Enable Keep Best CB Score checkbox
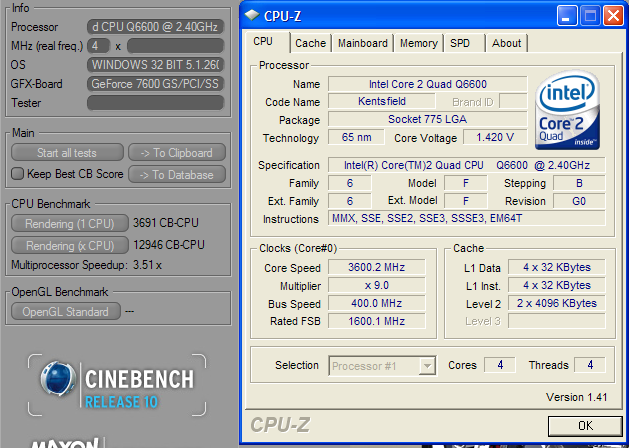The image size is (629, 448). coord(17,174)
